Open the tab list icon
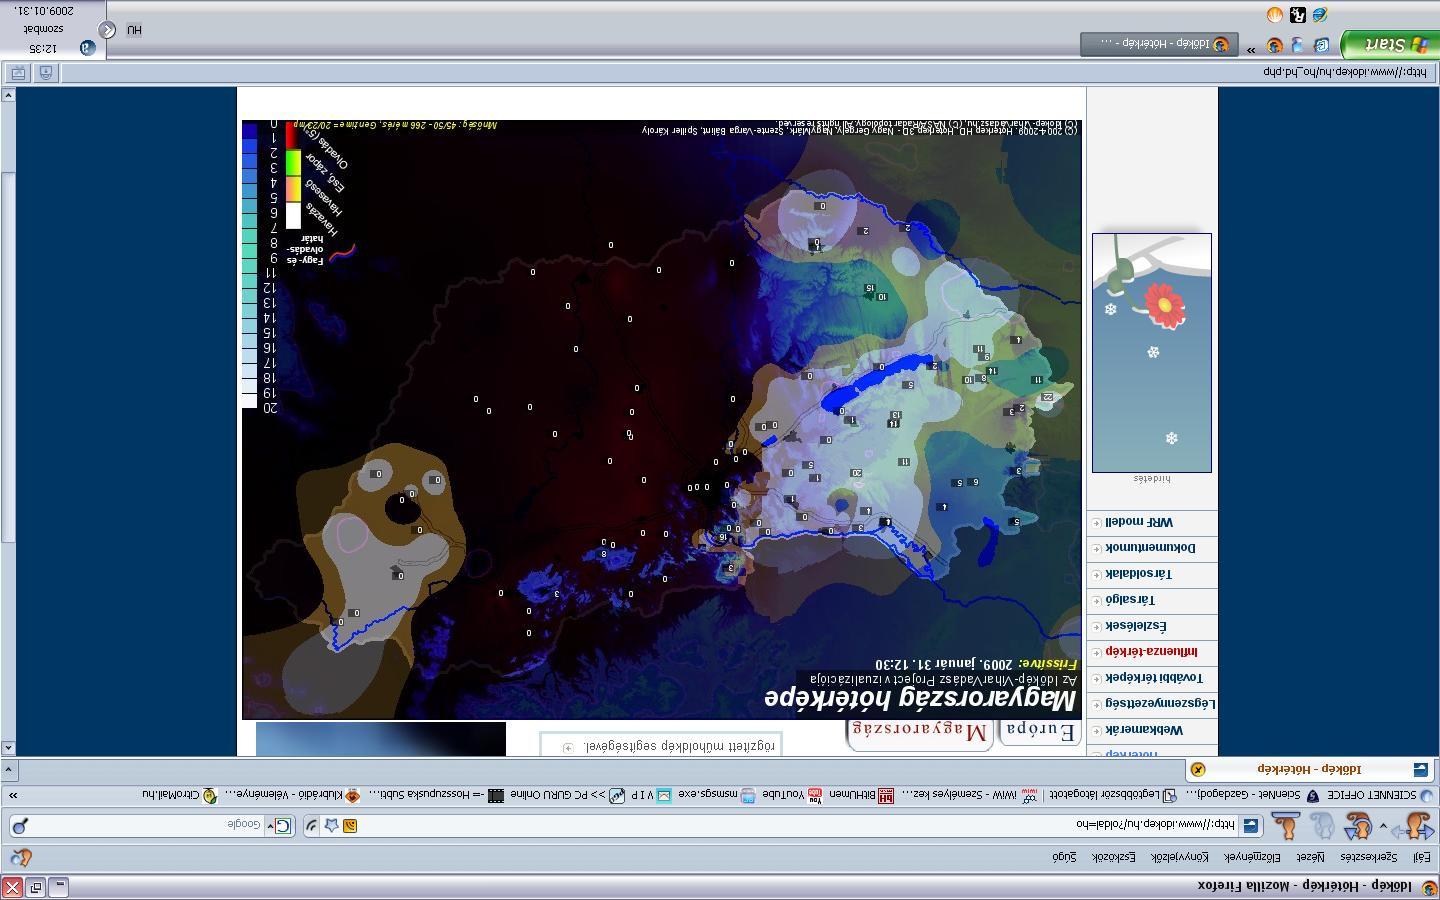 8,770
